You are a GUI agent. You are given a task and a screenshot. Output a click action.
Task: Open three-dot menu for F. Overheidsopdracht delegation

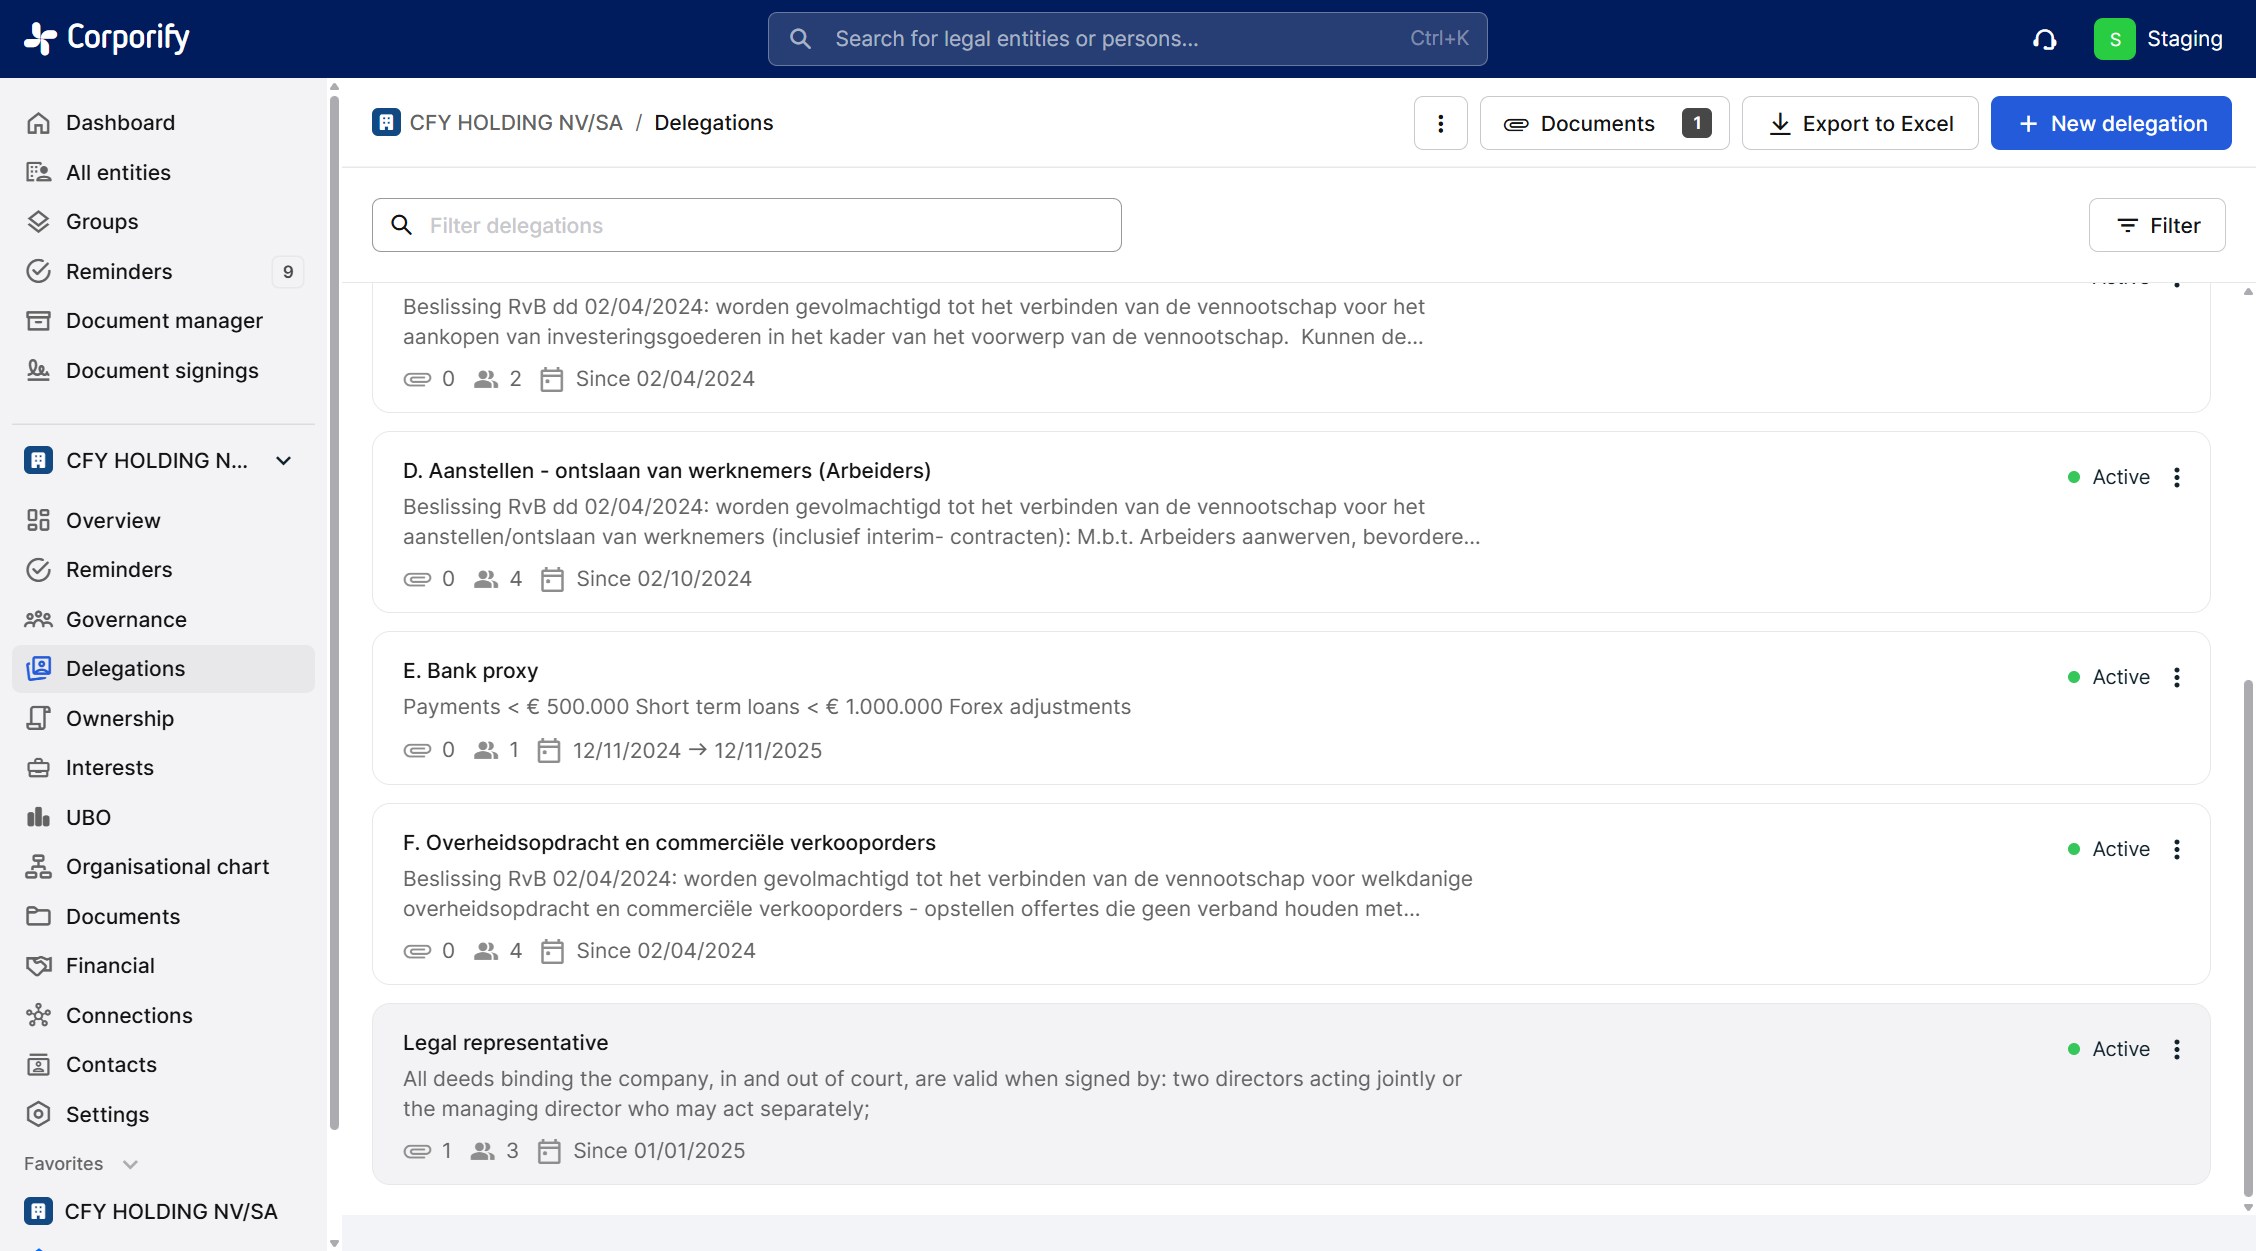click(x=2177, y=849)
